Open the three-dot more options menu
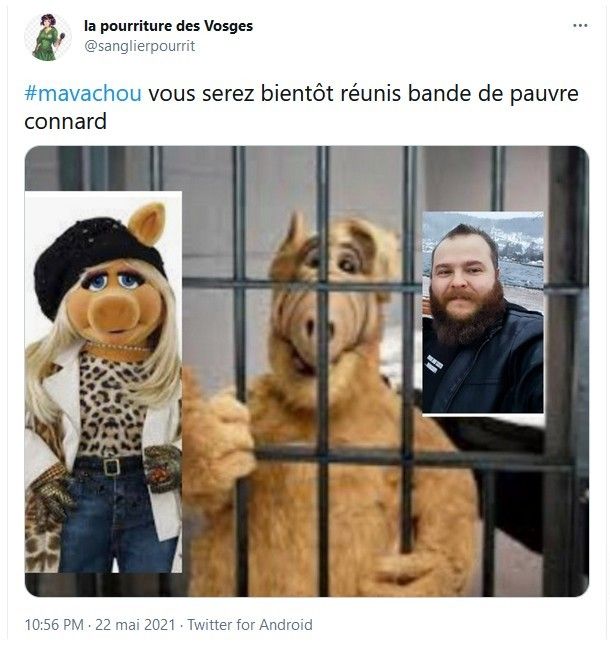Viewport: 610px width, 662px height. [580, 26]
